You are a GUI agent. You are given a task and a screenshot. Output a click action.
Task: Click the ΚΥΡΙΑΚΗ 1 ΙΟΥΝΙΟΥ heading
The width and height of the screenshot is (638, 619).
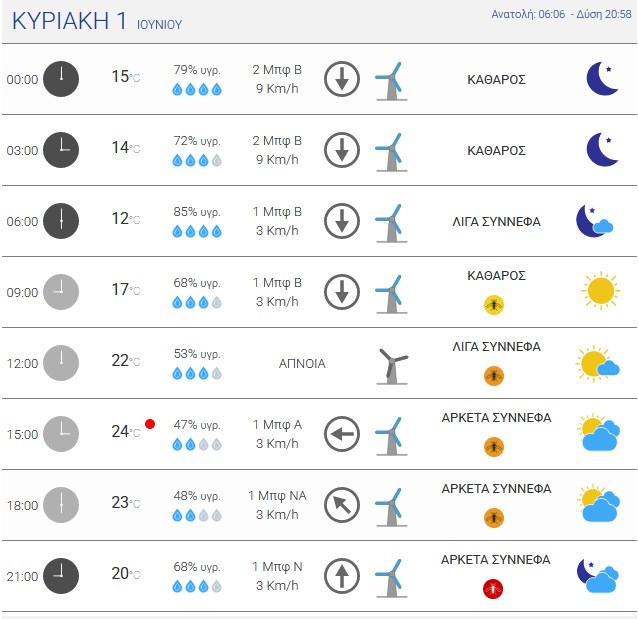pos(97,21)
